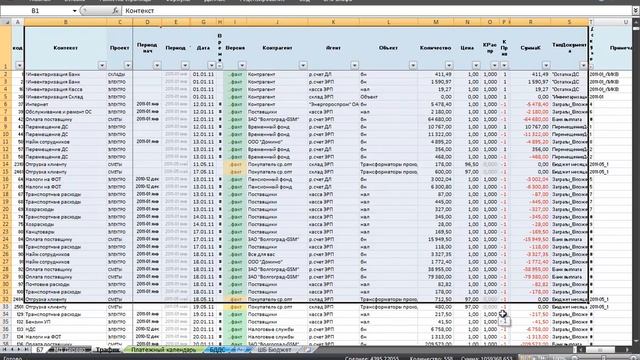The image size is (640, 360).
Task: Open the СуммаК column filter dropdown
Action: pyautogui.click(x=546, y=65)
